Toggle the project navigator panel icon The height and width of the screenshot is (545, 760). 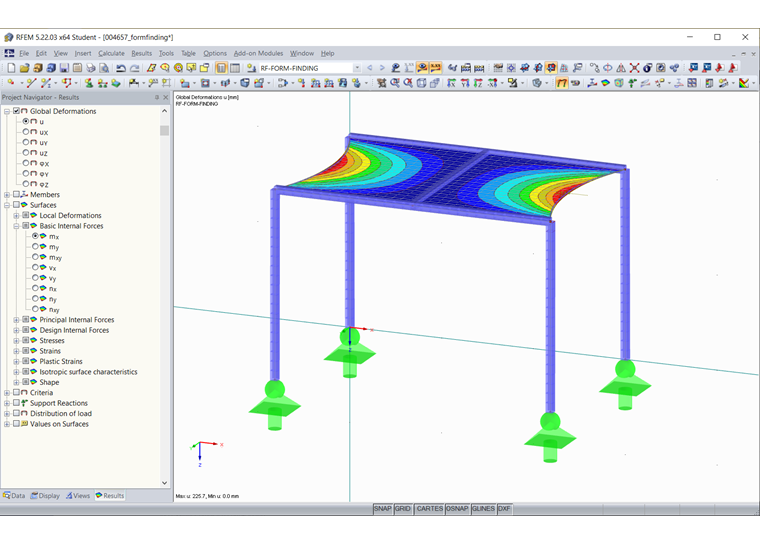coord(222,68)
